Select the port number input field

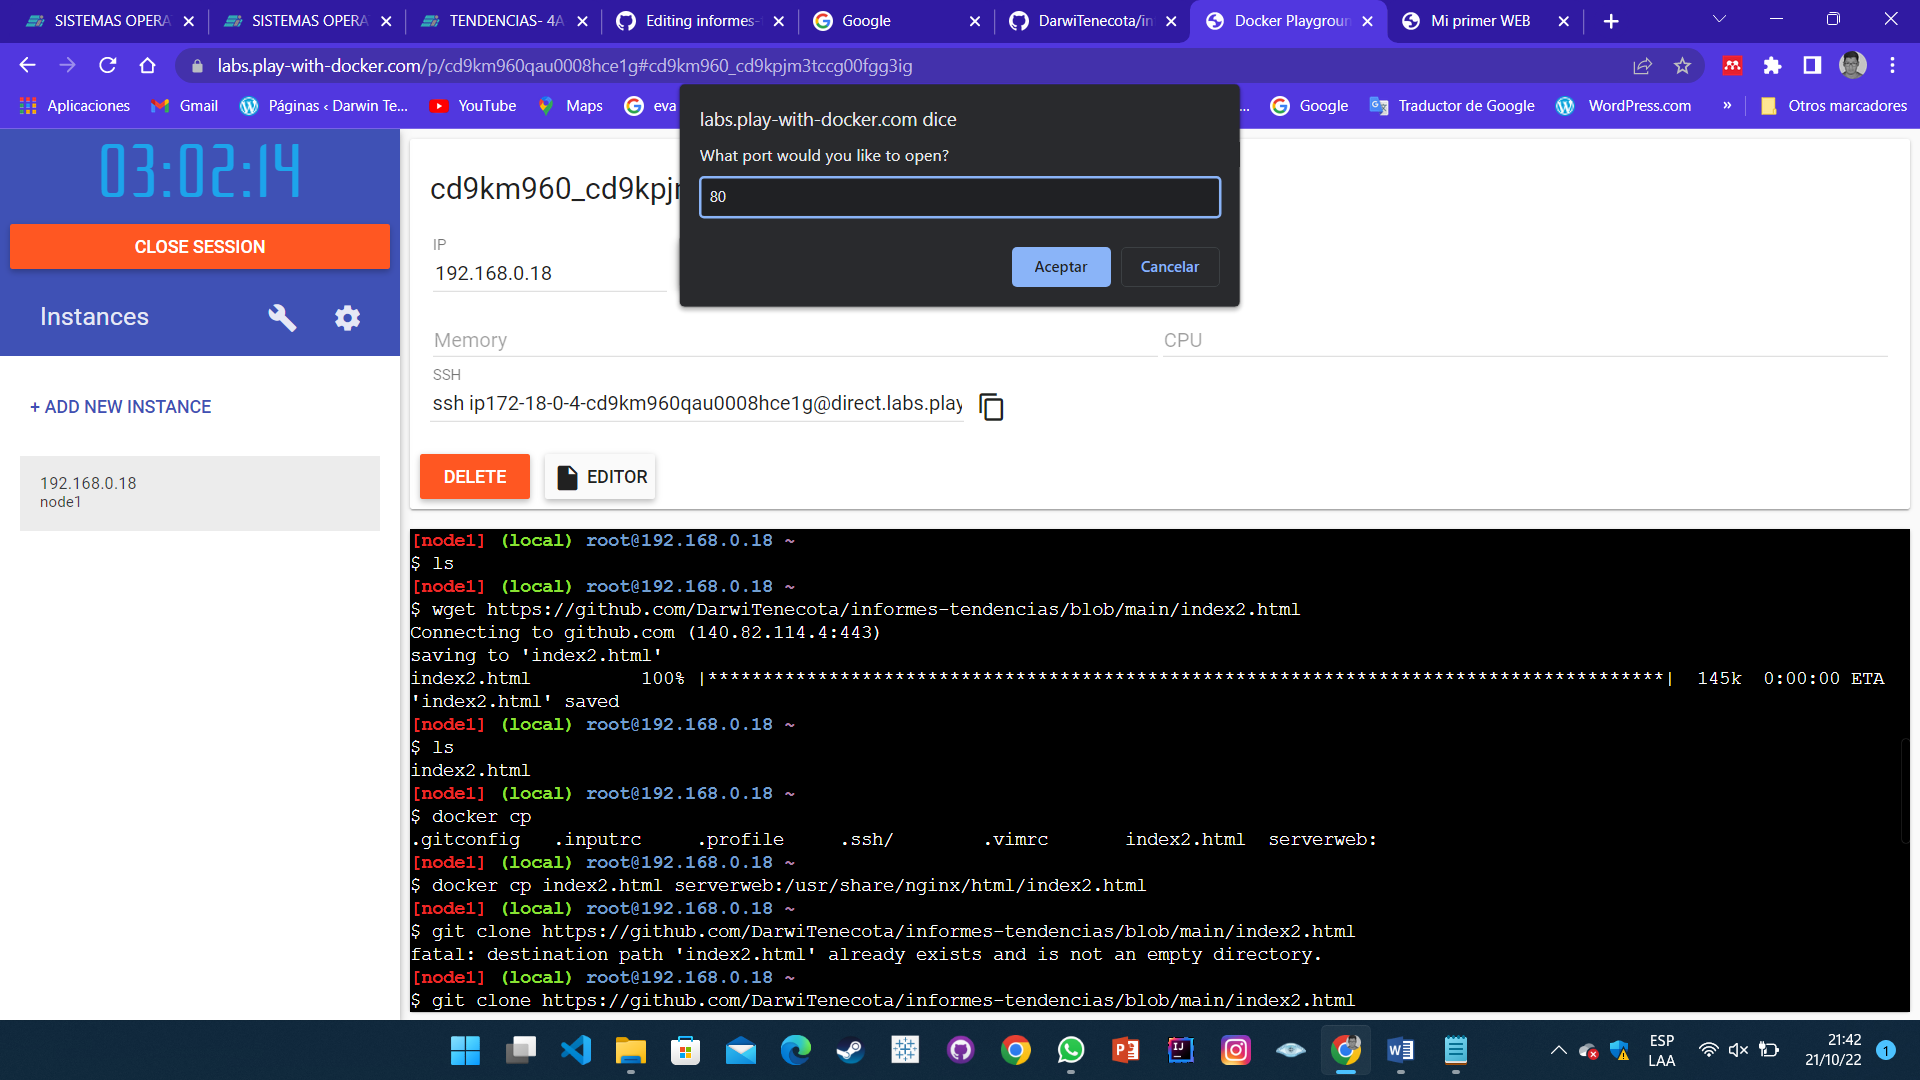(959, 197)
